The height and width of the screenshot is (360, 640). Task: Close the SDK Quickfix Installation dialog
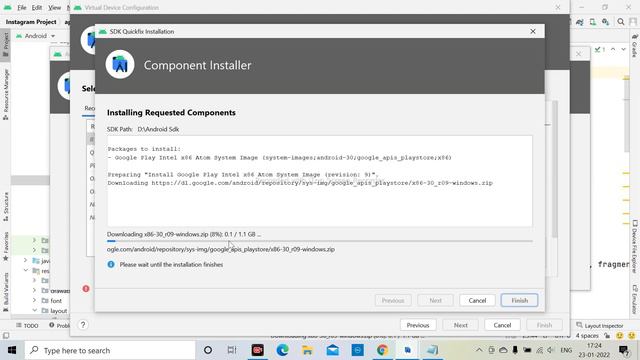click(x=533, y=31)
